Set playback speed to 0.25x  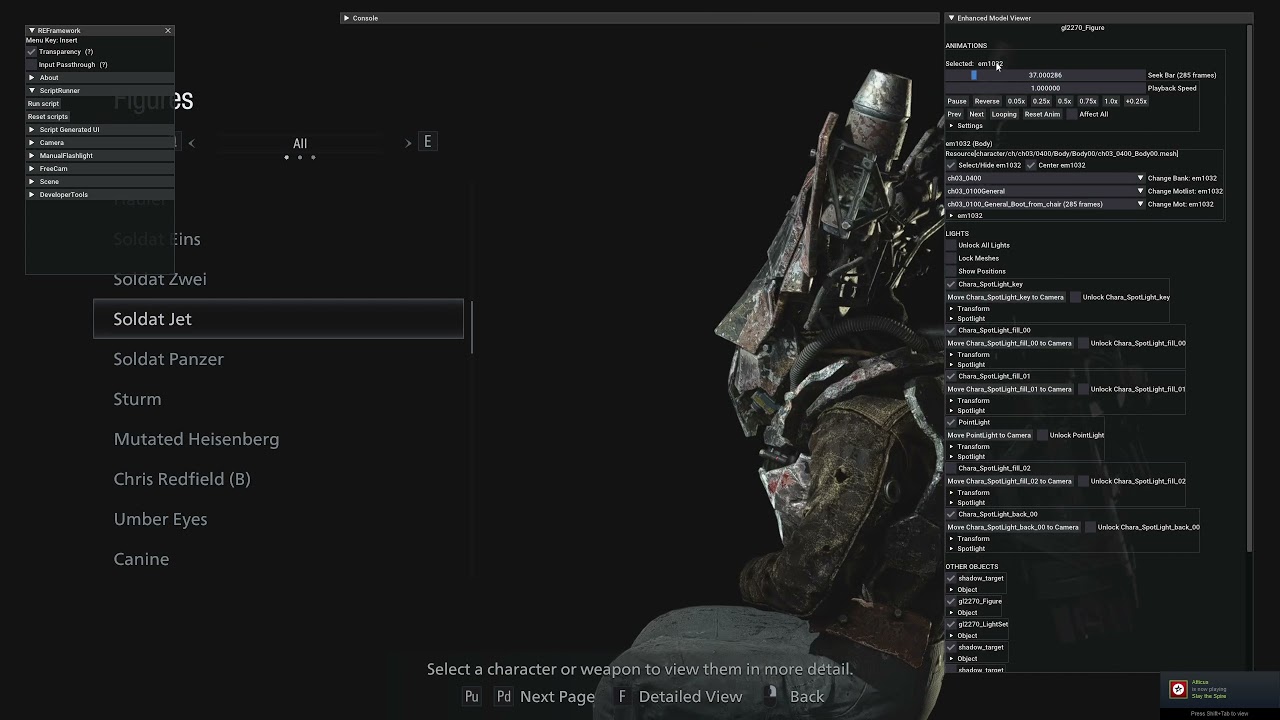tap(1041, 101)
